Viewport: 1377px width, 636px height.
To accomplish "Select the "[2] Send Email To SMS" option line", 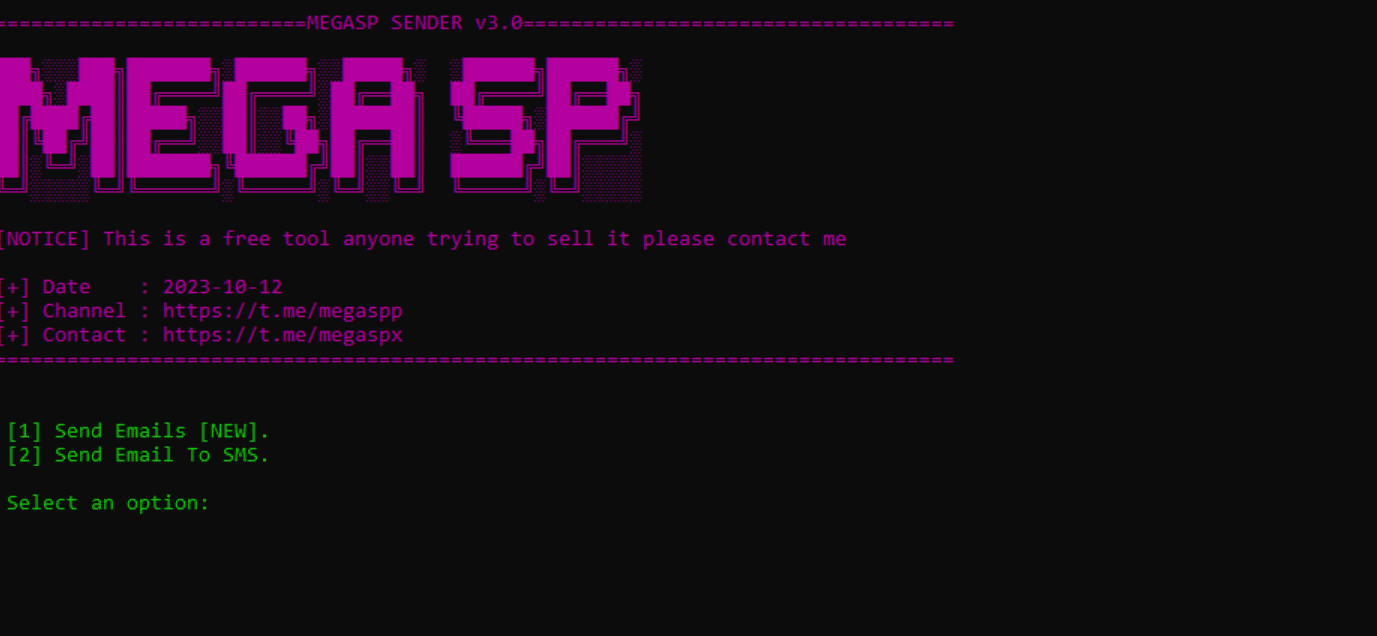I will coord(138,455).
